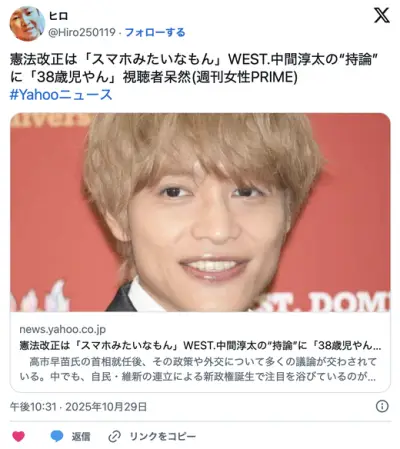Open the #Yahooニュース hashtag
Image resolution: width=400 pixels, height=449 pixels.
tap(61, 95)
